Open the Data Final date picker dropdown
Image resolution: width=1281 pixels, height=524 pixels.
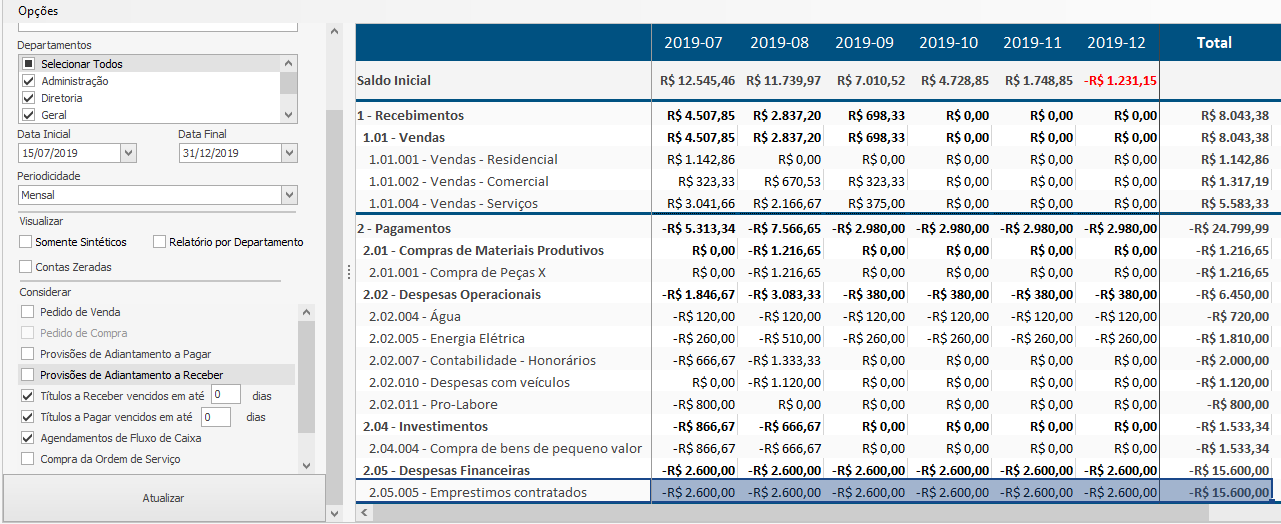coord(289,153)
